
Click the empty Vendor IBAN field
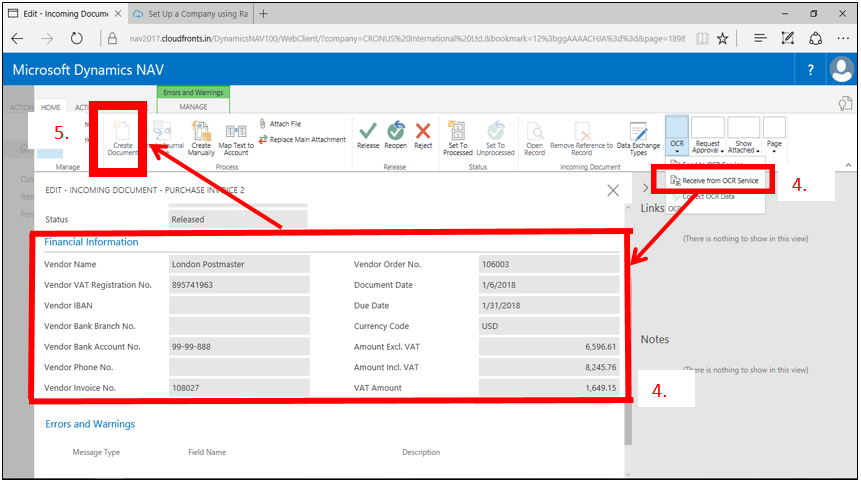pos(239,305)
